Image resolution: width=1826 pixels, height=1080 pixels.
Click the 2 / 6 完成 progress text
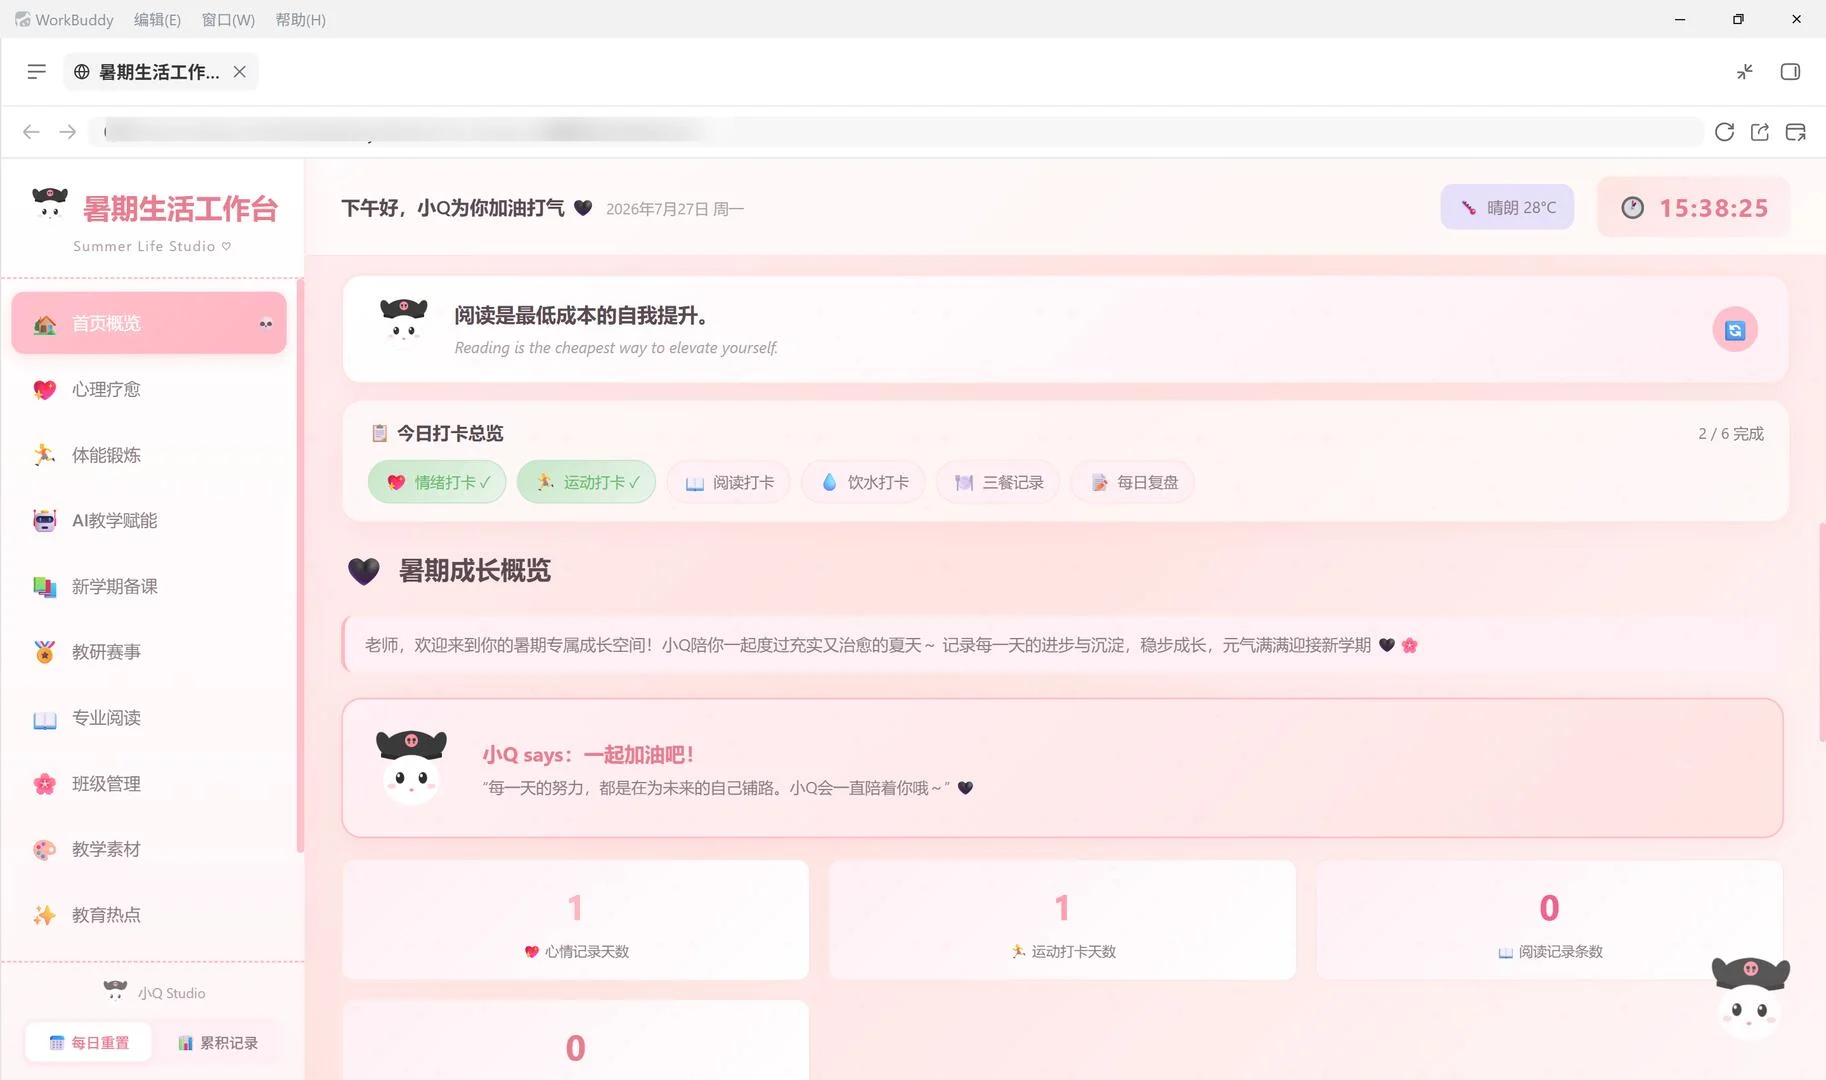click(x=1730, y=433)
